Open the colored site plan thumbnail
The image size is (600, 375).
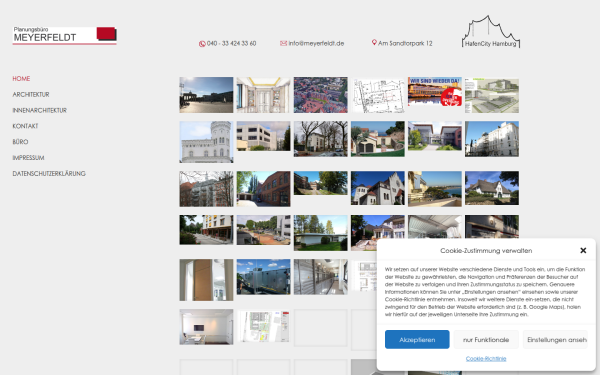(x=263, y=326)
